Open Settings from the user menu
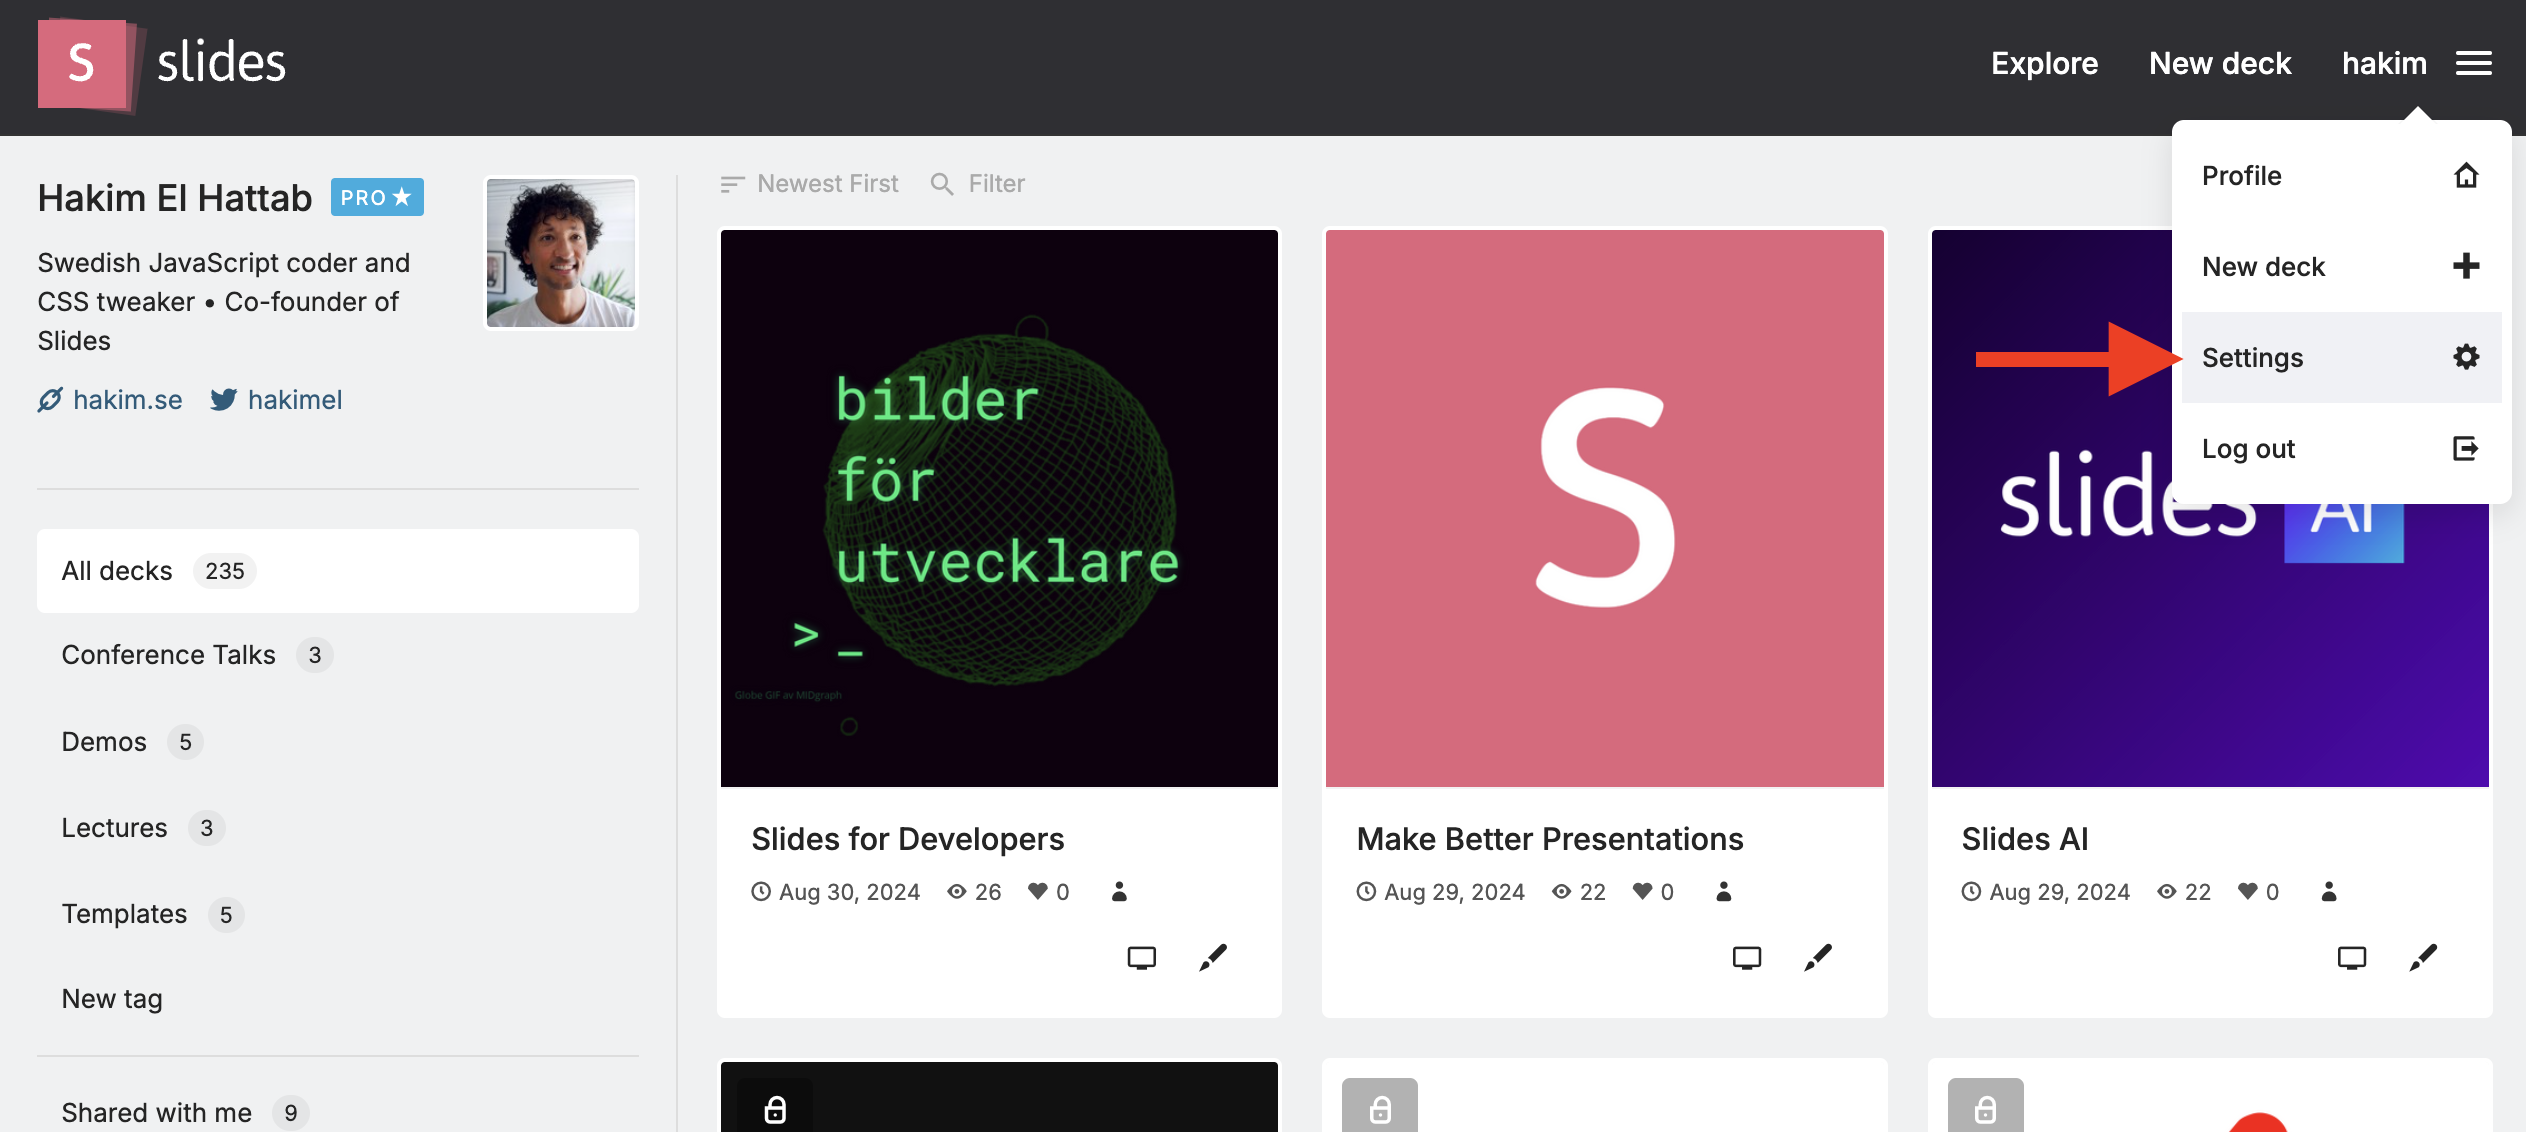This screenshot has width=2526, height=1132. pos(2341,357)
